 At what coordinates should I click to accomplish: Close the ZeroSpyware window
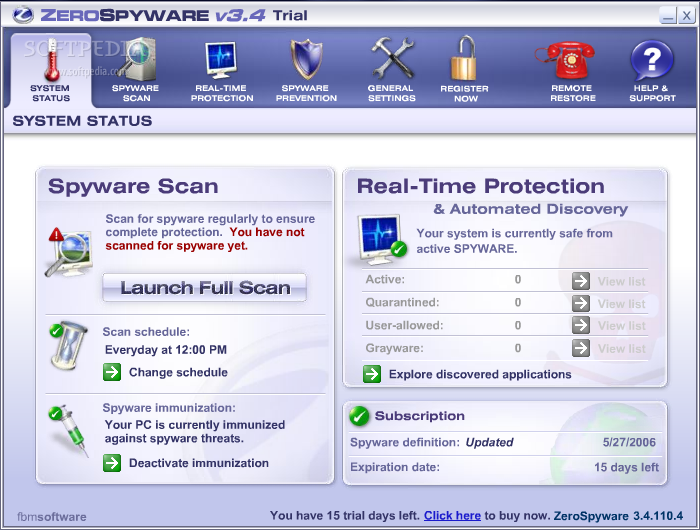click(x=686, y=16)
